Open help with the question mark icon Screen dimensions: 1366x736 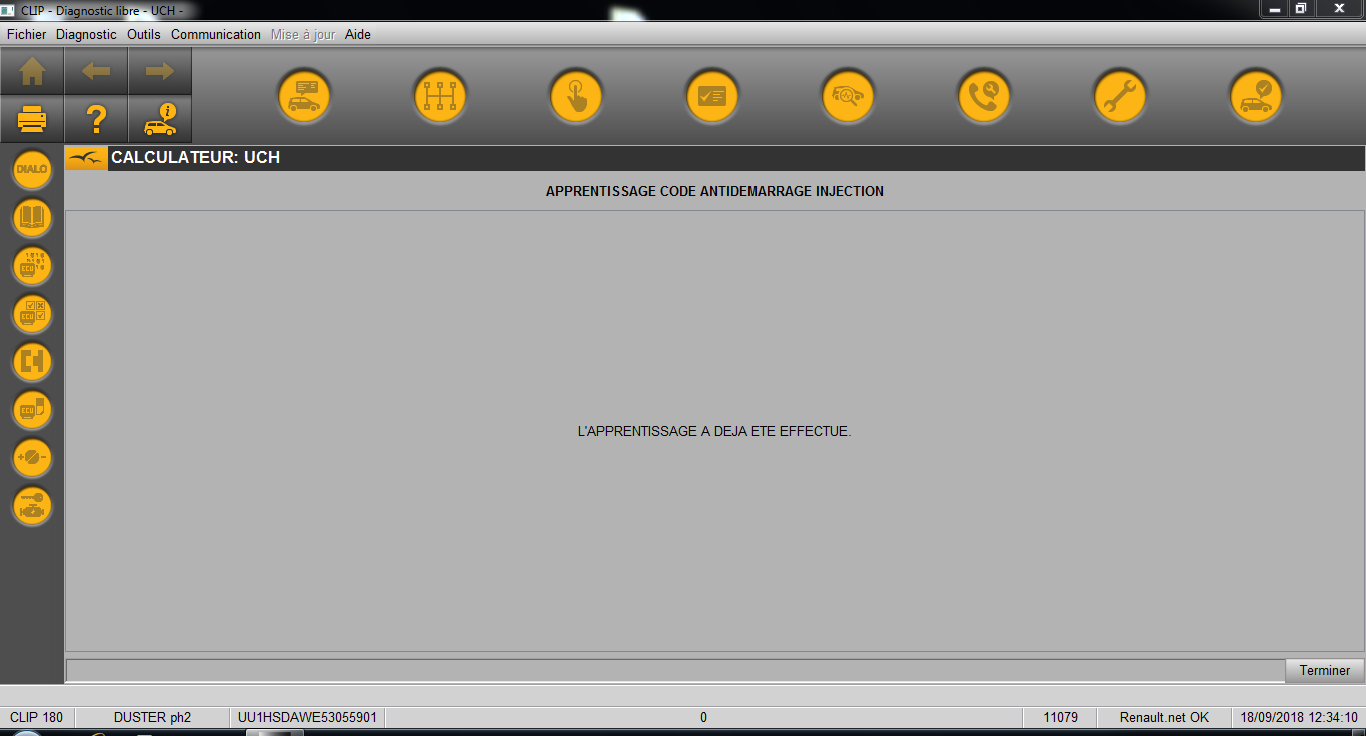[96, 119]
